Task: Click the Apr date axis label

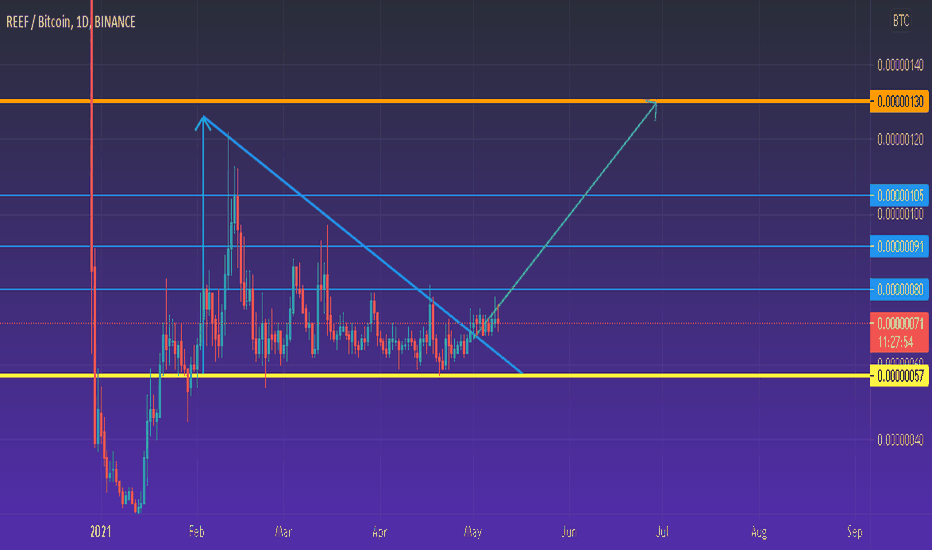Action: click(379, 532)
